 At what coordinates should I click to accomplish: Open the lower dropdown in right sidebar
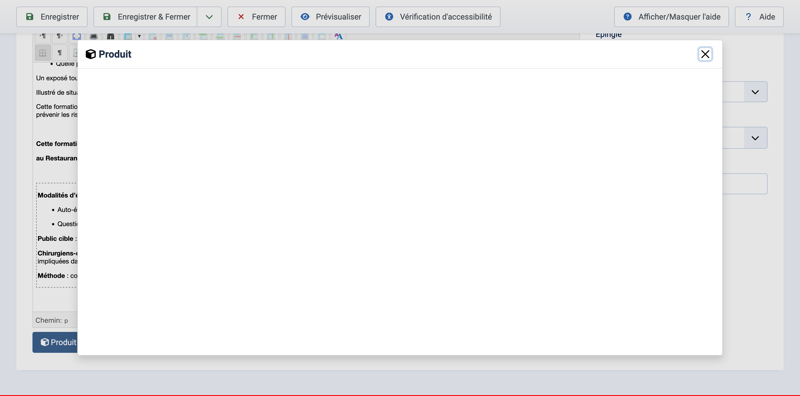pos(755,138)
